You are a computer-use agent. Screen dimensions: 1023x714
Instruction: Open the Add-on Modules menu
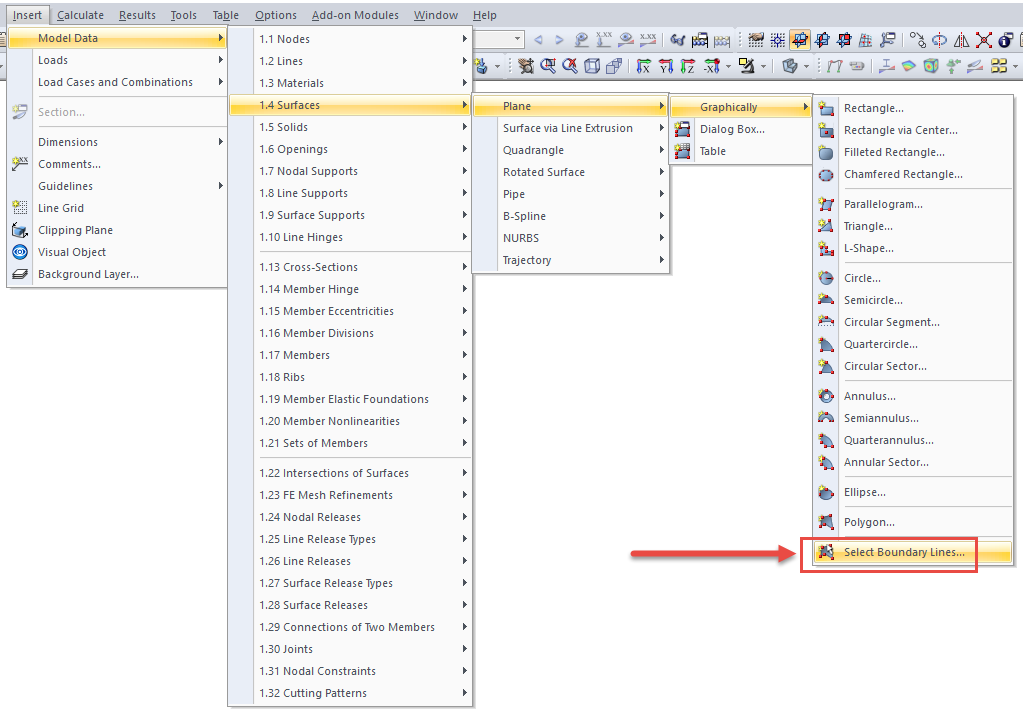point(355,15)
